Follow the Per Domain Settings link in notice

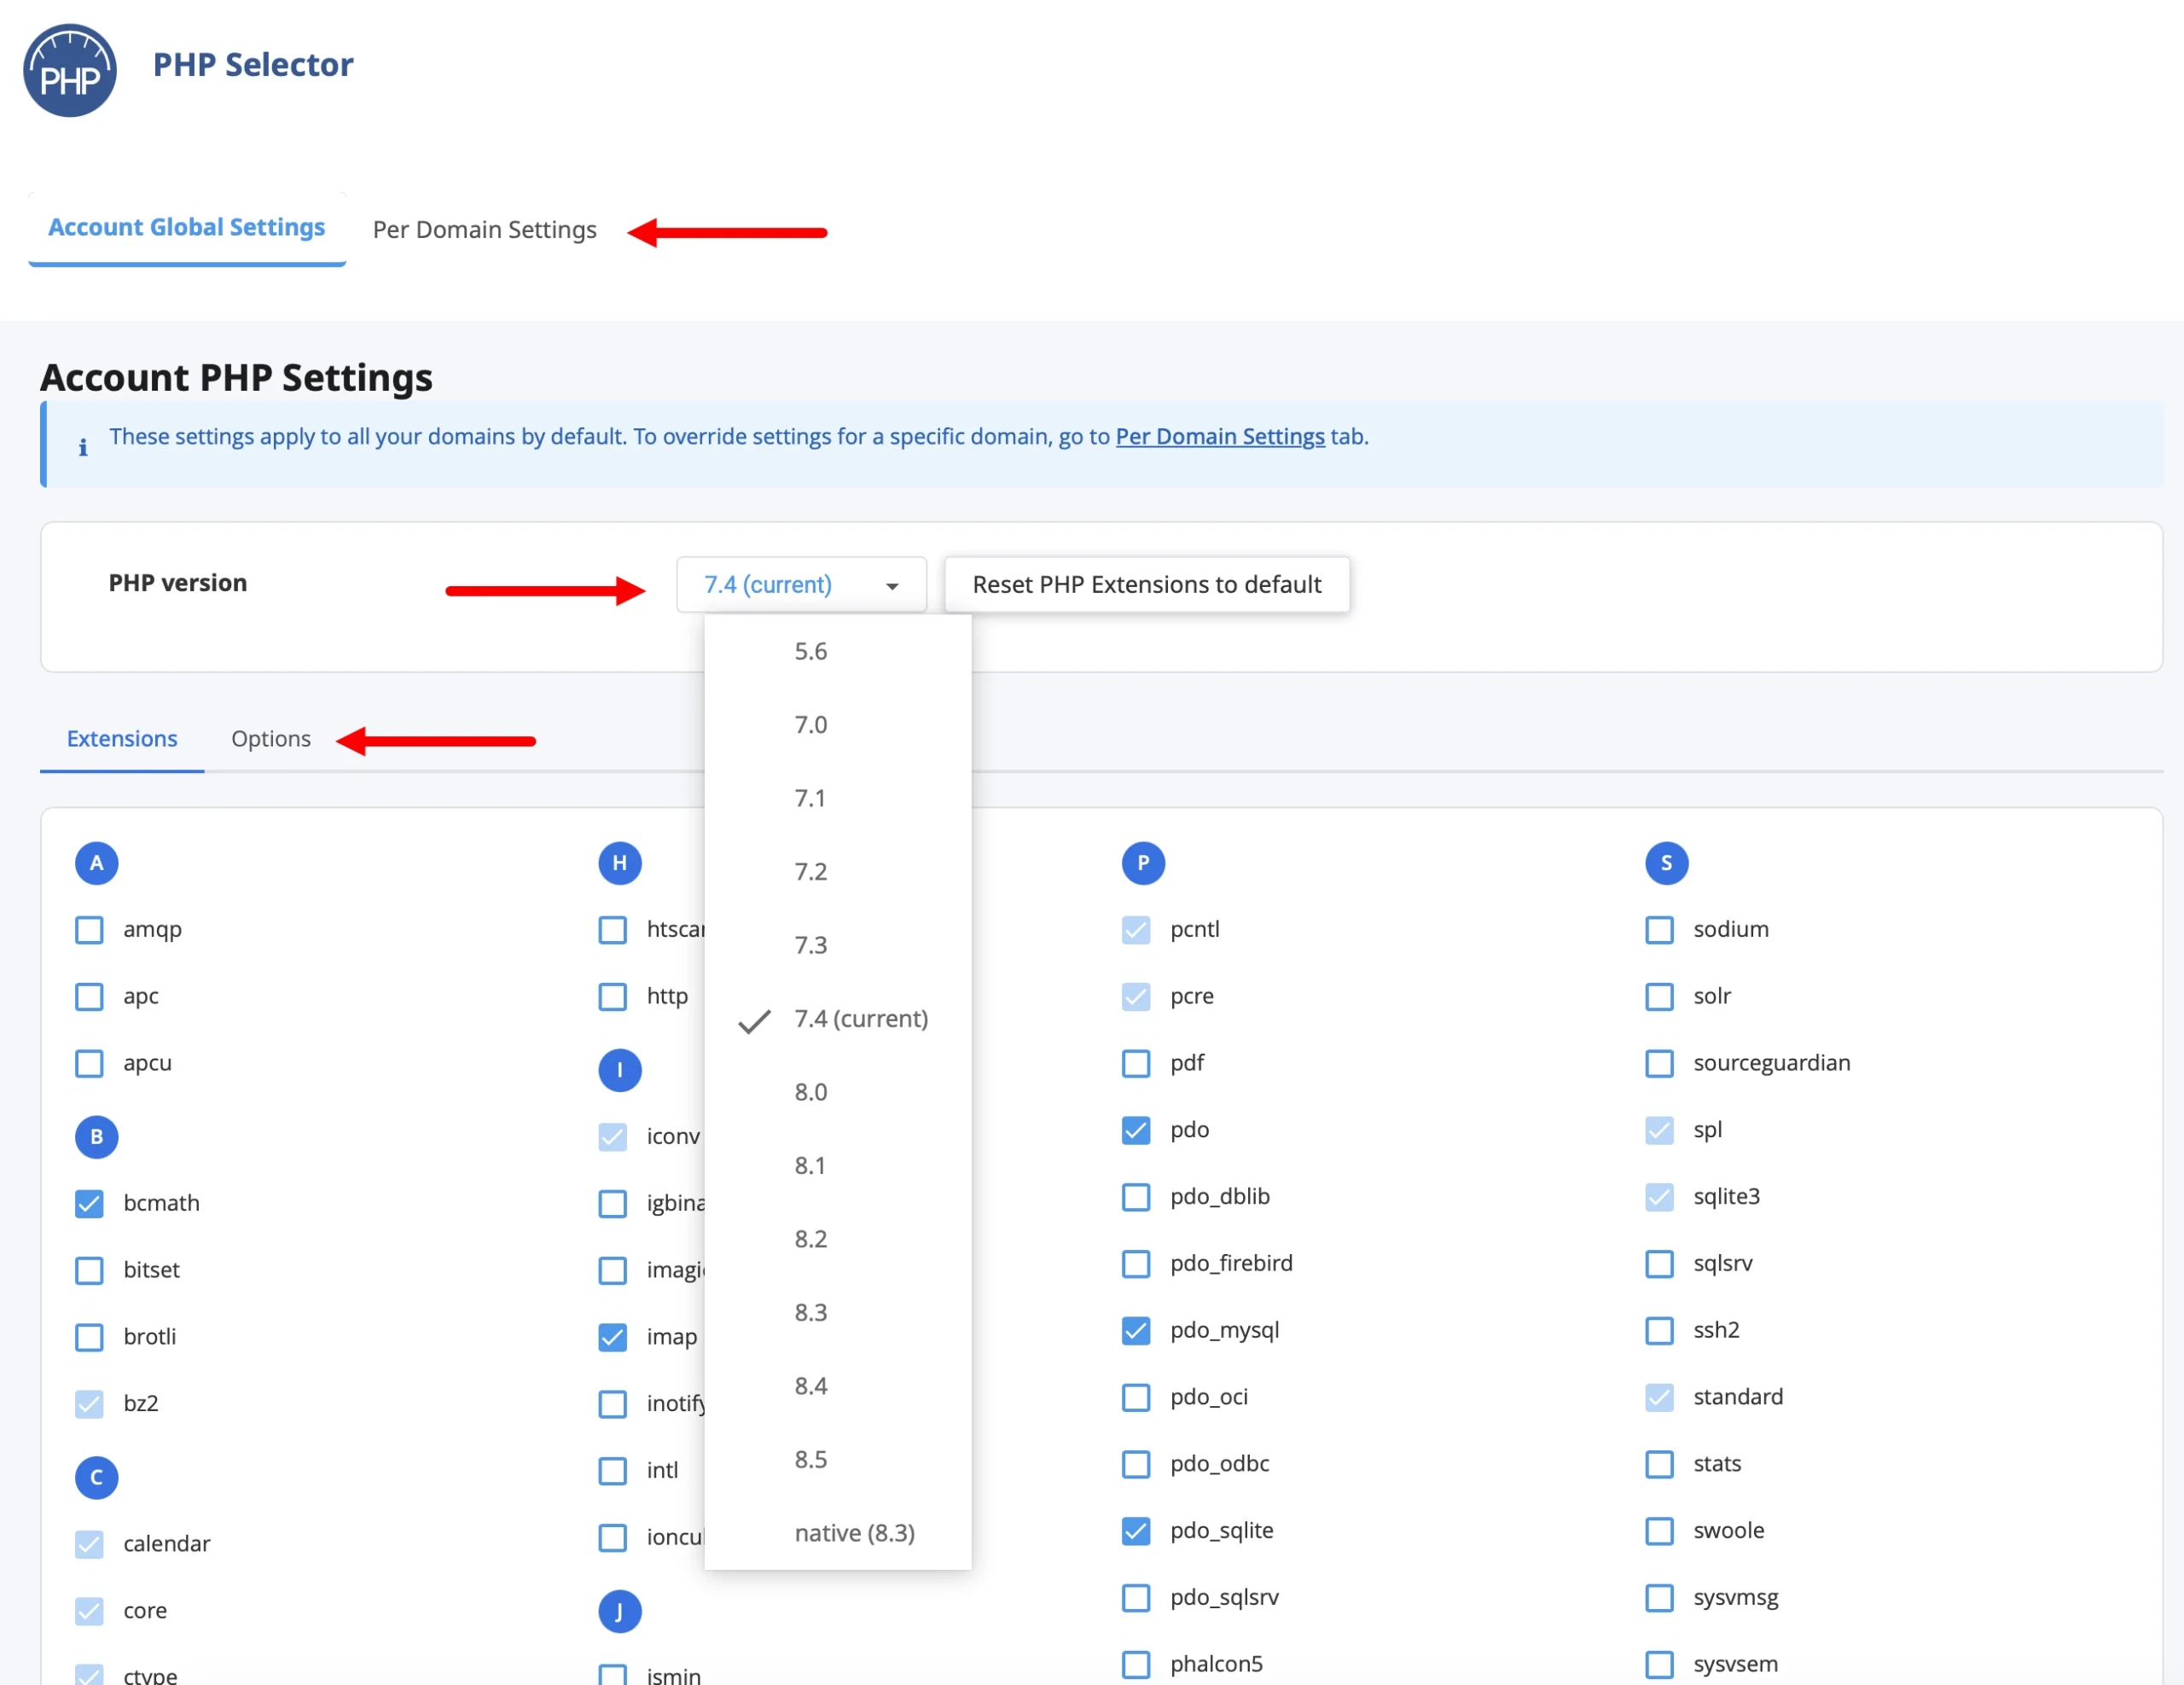coord(1220,437)
